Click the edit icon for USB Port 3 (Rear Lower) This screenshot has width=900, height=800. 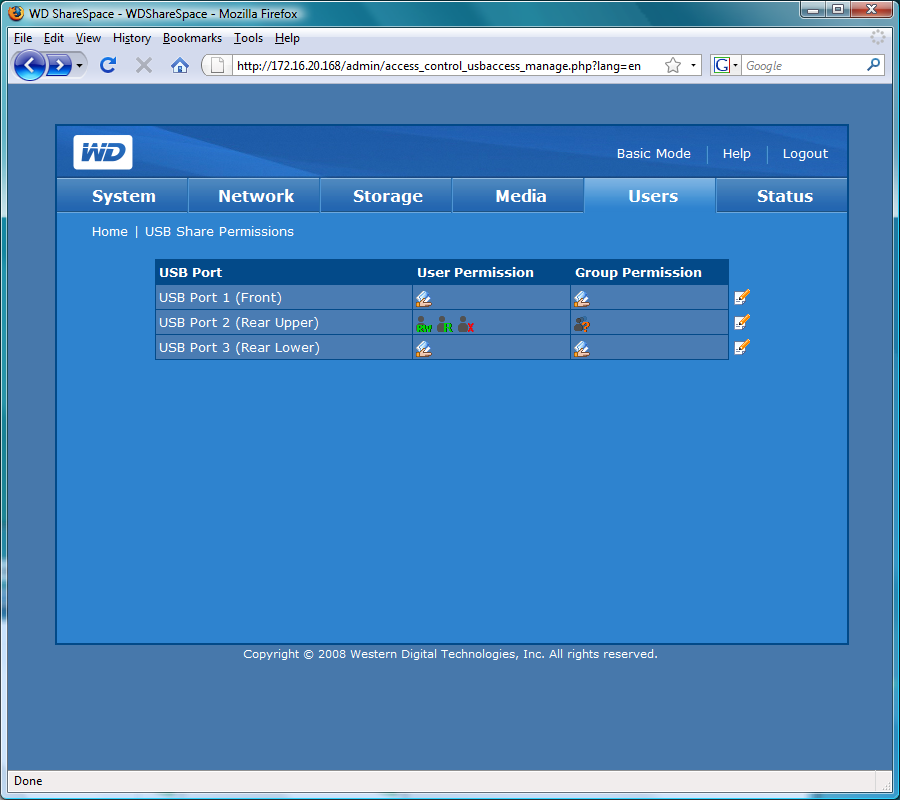[x=742, y=347]
